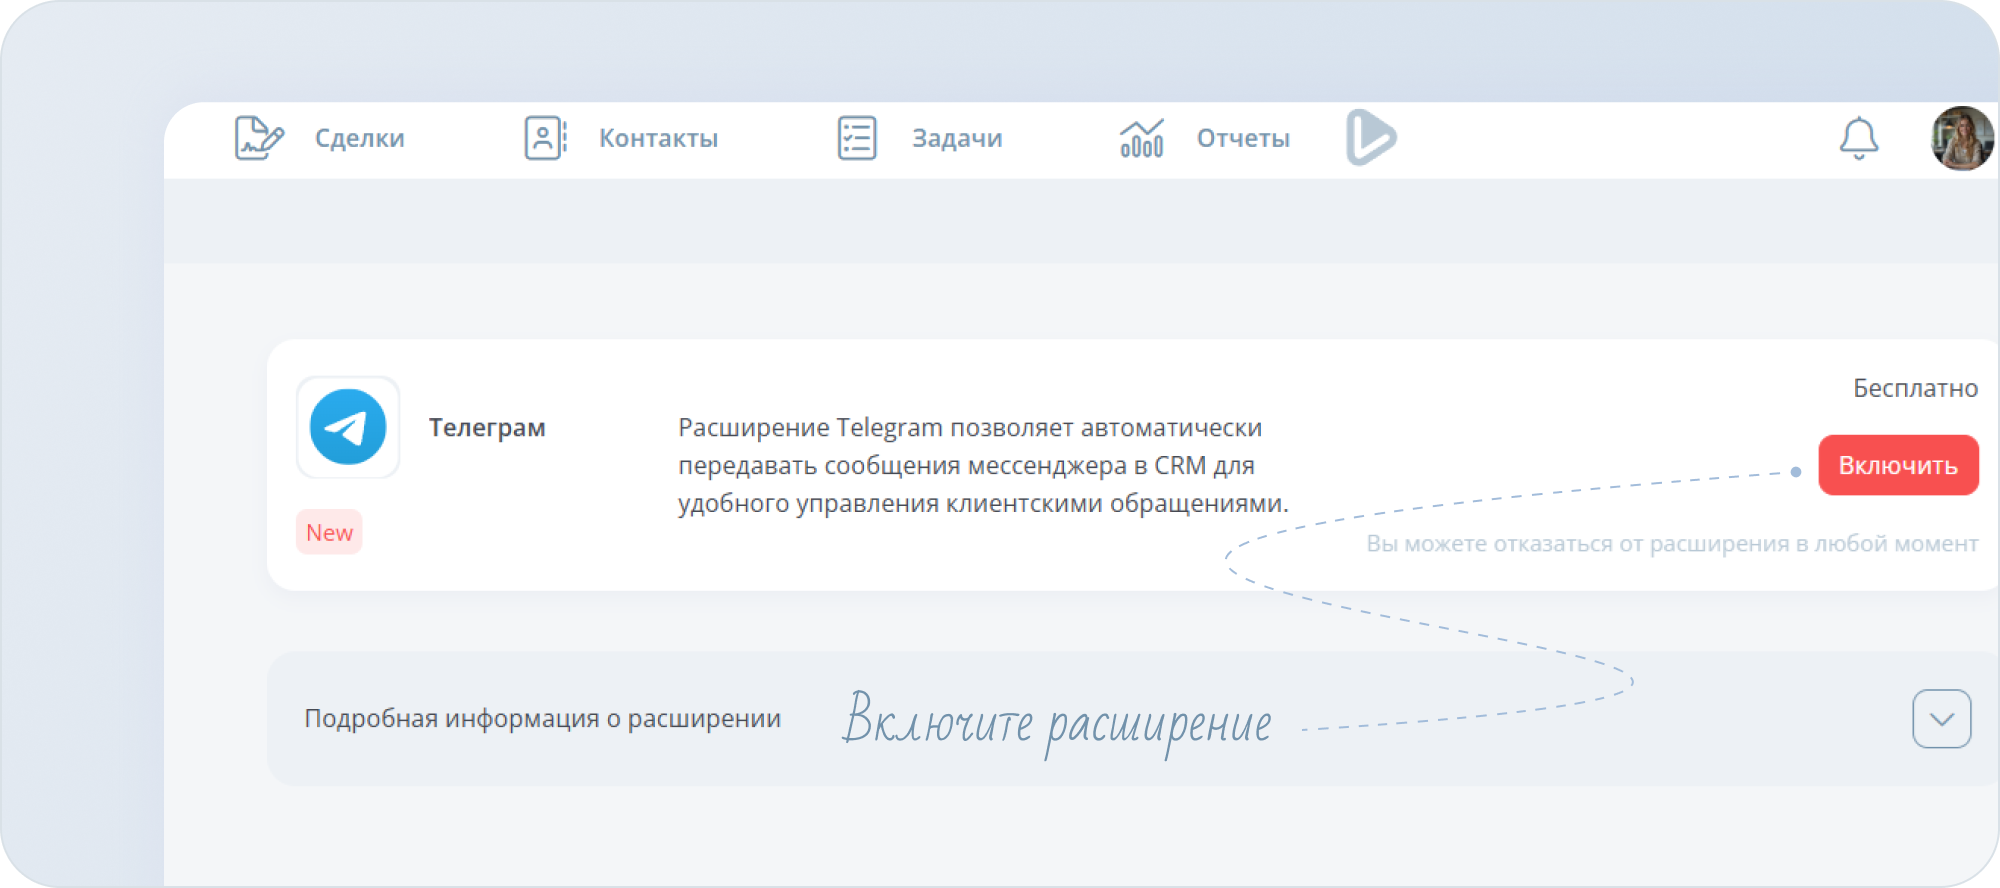Image resolution: width=2000 pixels, height=888 pixels.
Task: Click the Задачи checklist icon
Action: point(857,138)
